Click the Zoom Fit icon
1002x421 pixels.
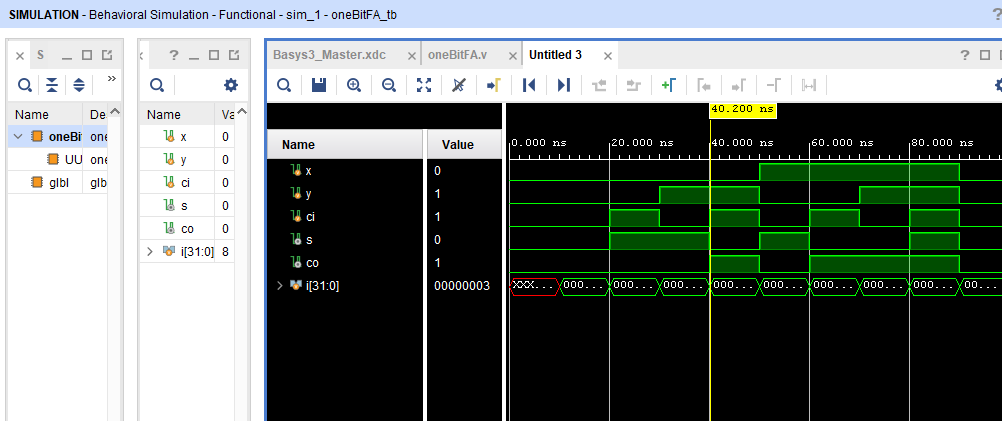424,85
